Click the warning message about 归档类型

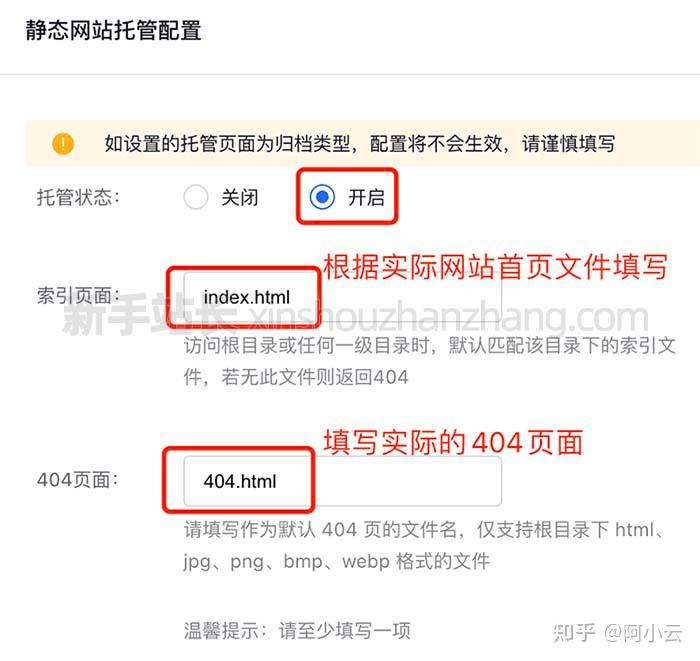pos(359,144)
